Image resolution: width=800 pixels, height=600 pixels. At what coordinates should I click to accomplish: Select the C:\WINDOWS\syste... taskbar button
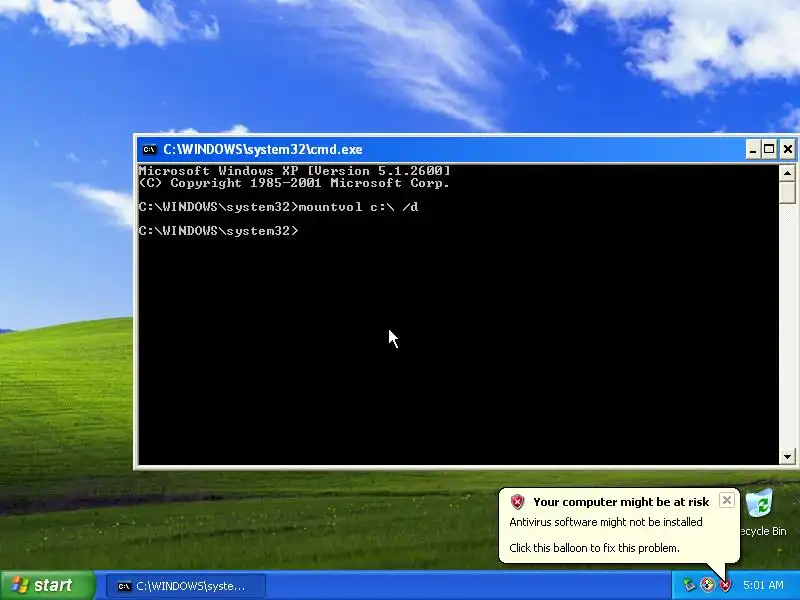[186, 586]
